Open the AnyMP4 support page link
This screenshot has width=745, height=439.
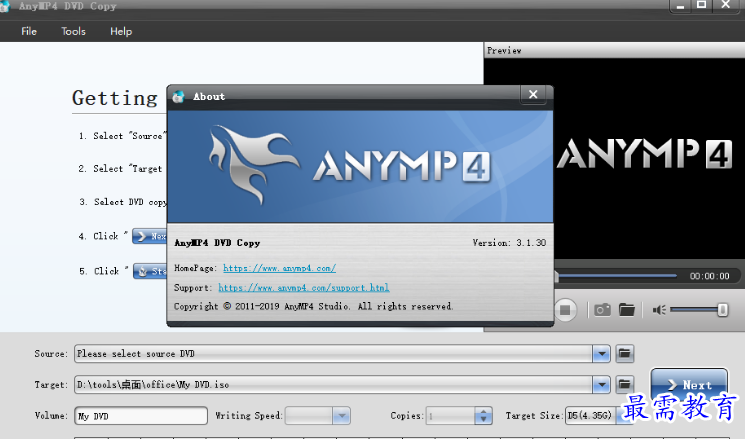304,287
